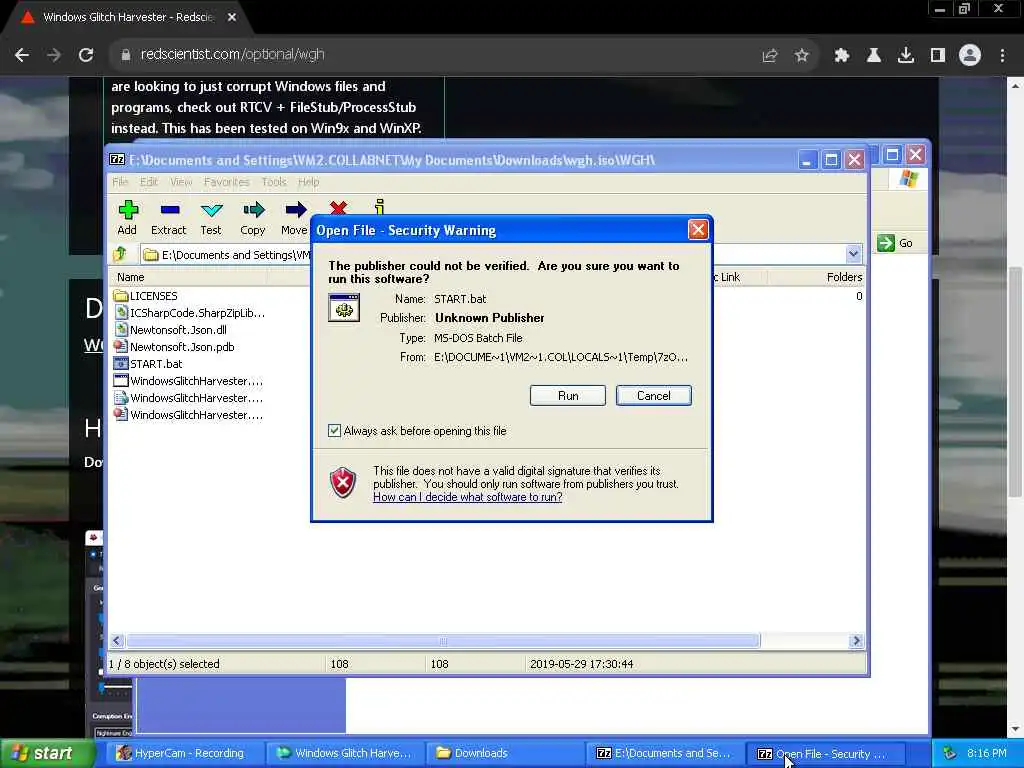Click the browser page vertical scrollbar
This screenshot has width=1024, height=768.
[1015, 382]
